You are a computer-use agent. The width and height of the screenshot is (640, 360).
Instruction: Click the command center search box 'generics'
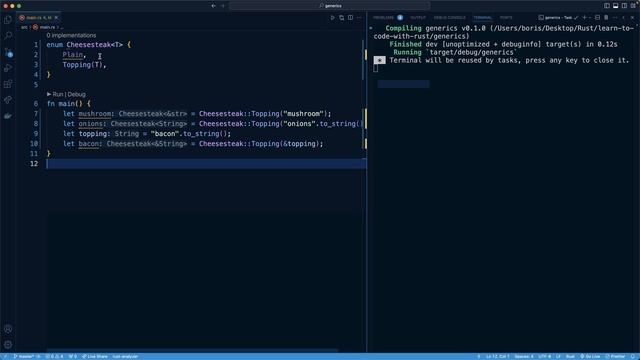point(329,6)
